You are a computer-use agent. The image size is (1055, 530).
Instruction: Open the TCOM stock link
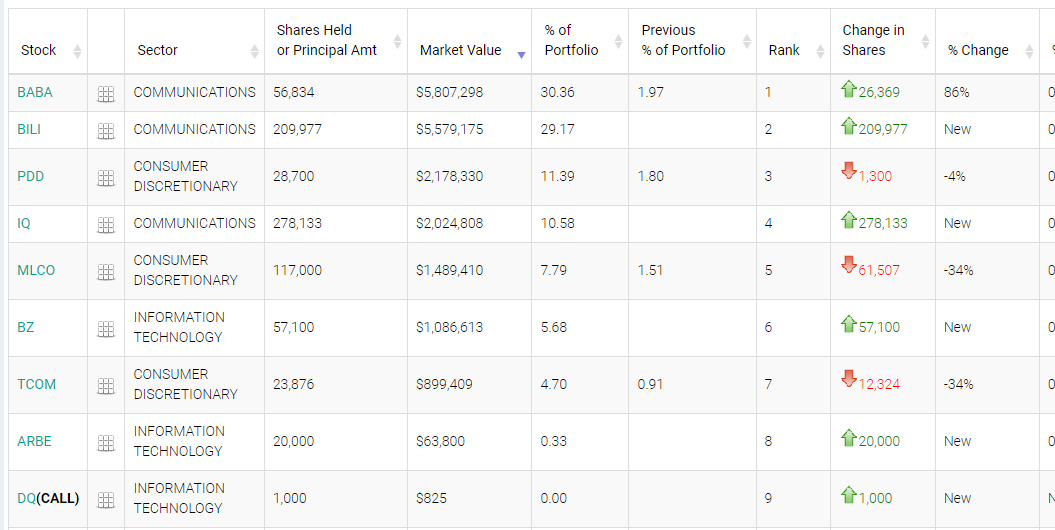click(37, 384)
